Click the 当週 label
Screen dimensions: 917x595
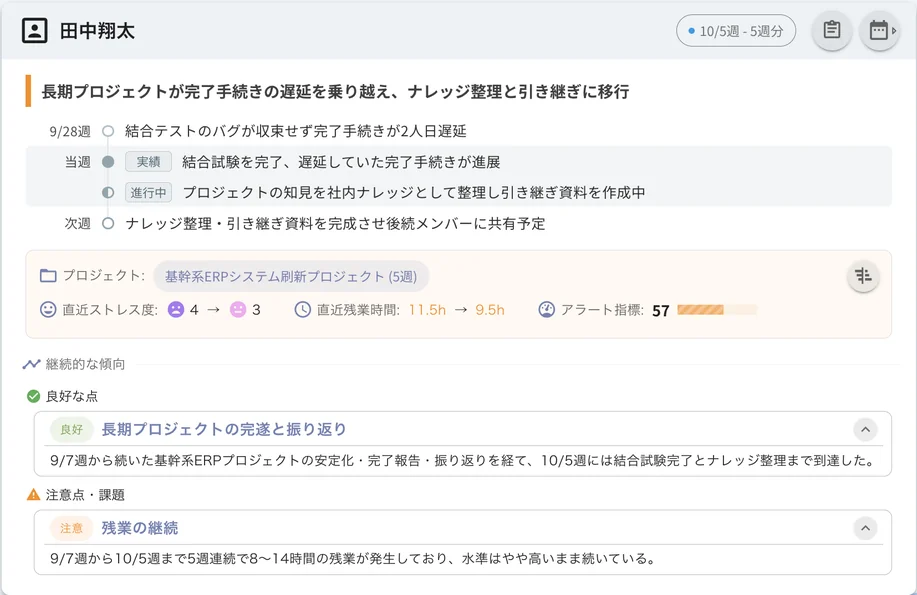(x=77, y=162)
